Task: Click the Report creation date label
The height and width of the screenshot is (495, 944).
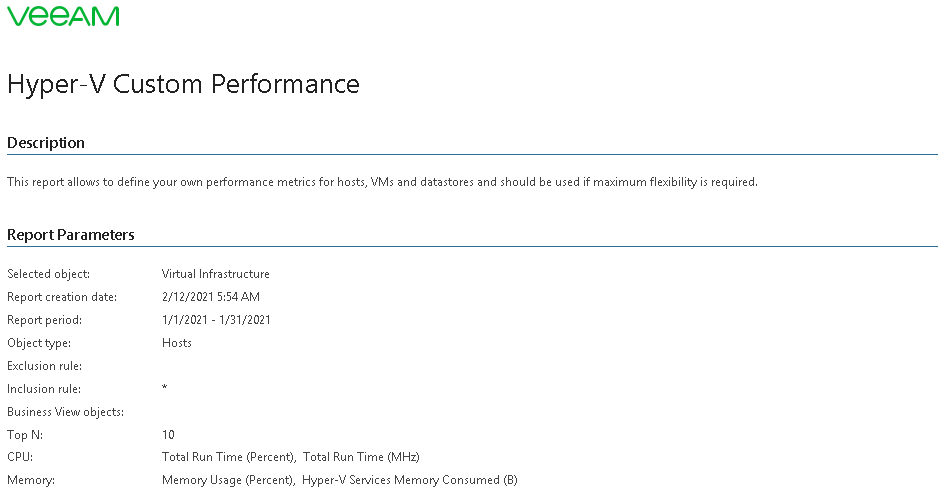Action: coord(62,297)
